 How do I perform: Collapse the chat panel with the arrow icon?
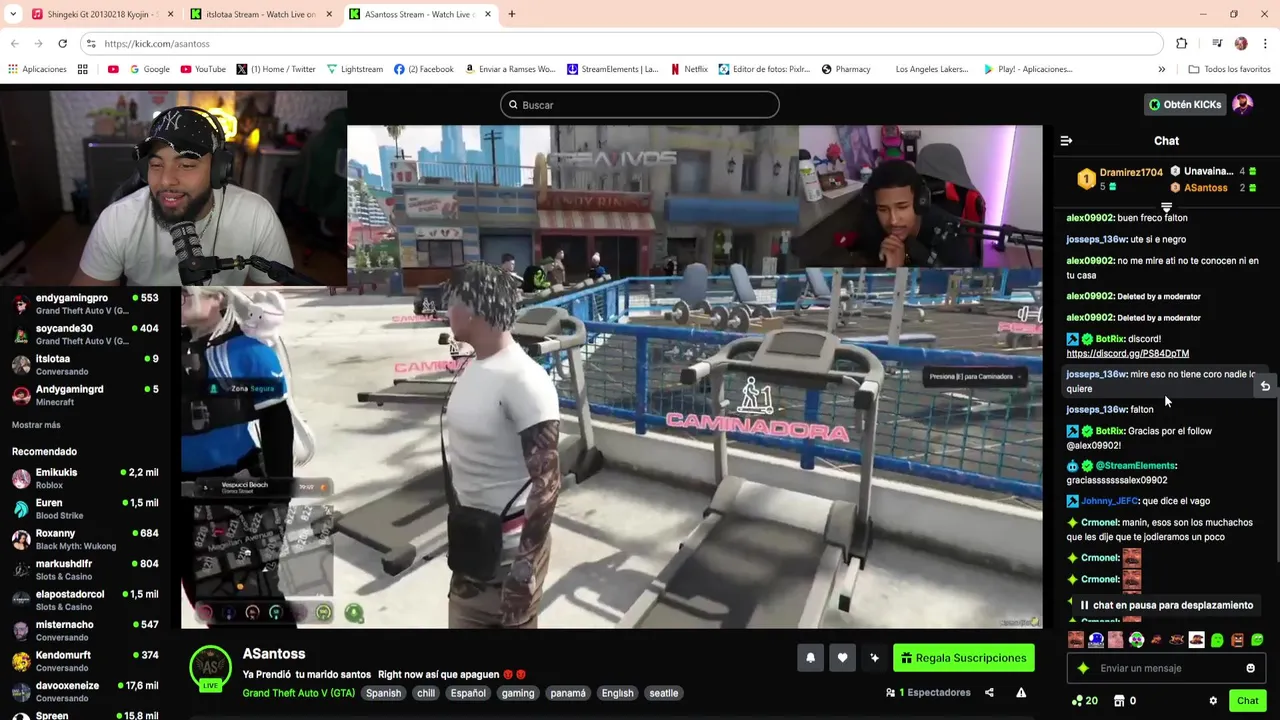pos(1066,141)
